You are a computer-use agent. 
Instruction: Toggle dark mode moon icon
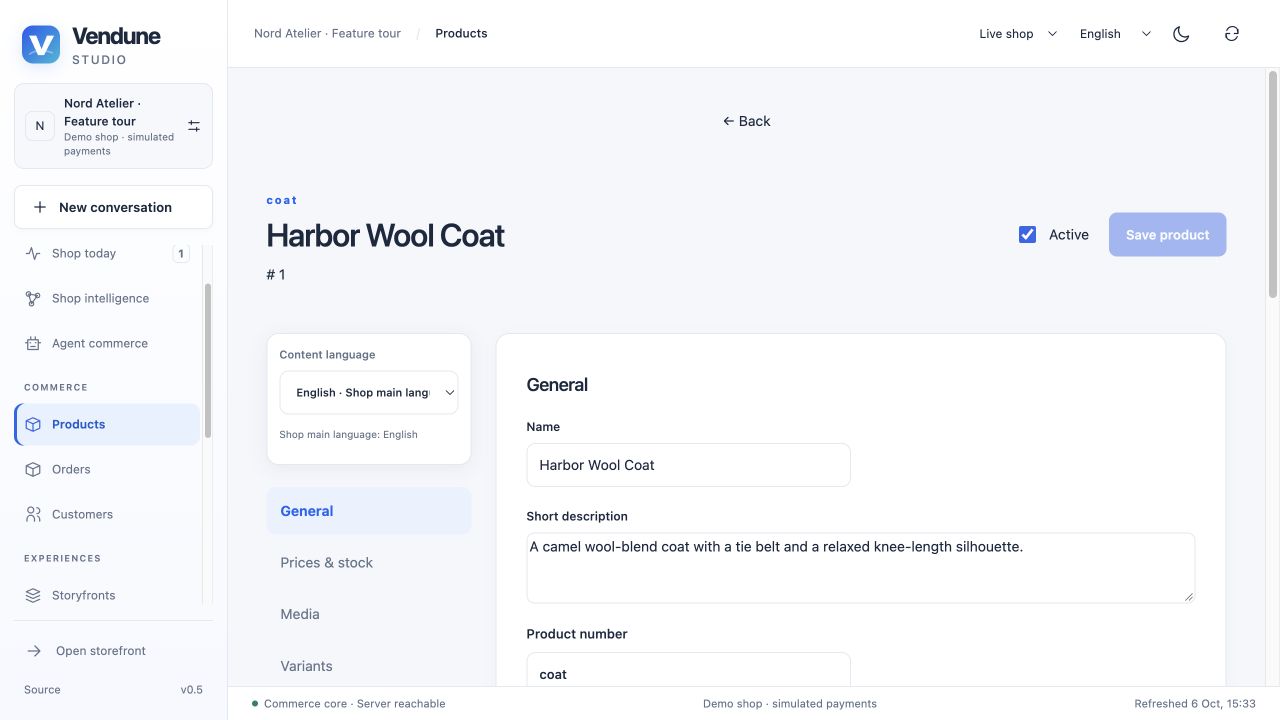pyautogui.click(x=1181, y=34)
